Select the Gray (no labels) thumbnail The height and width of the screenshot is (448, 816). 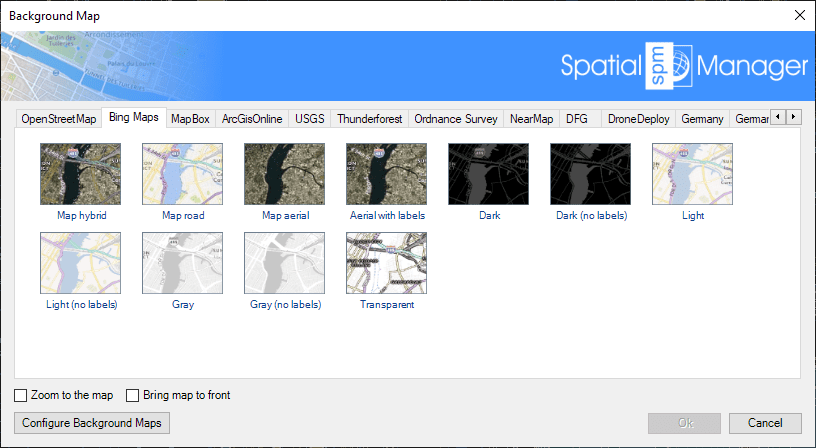point(285,263)
